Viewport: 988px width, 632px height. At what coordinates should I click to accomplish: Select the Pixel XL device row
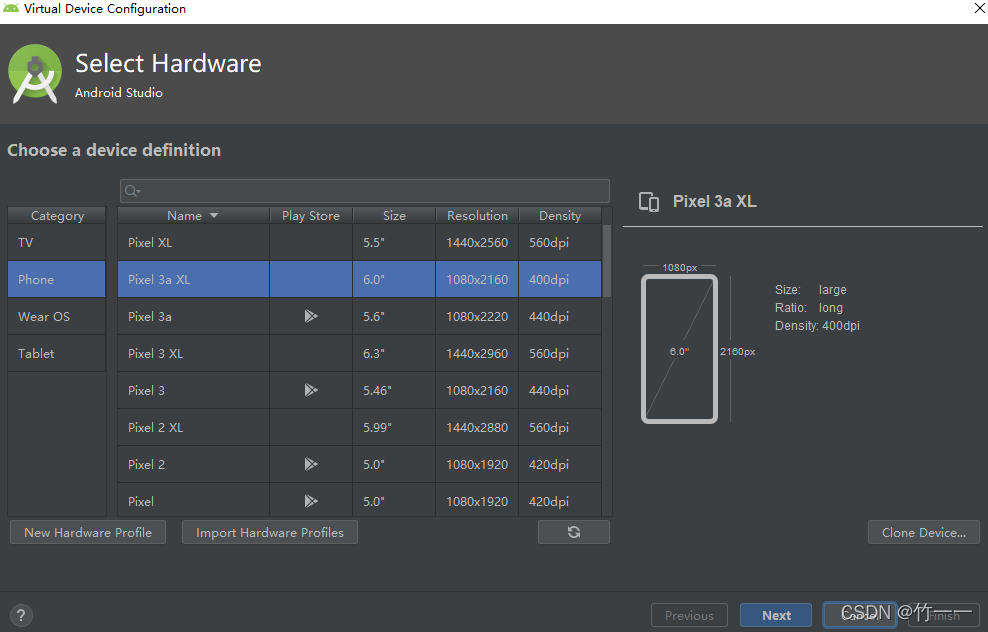[359, 243]
